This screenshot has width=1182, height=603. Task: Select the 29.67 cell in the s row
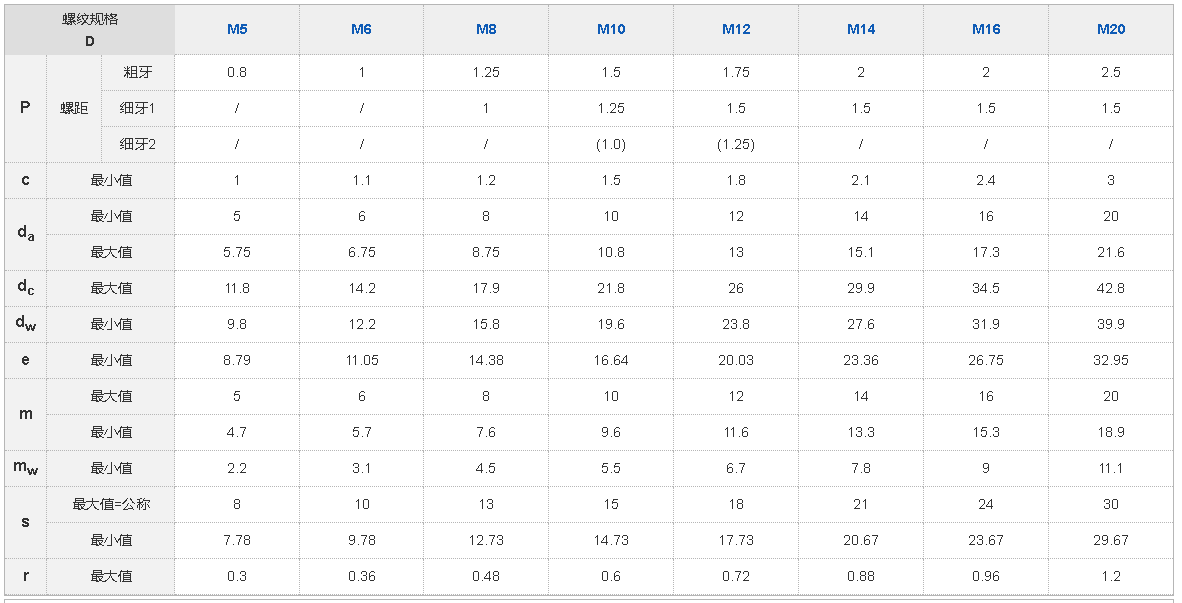(x=1111, y=540)
